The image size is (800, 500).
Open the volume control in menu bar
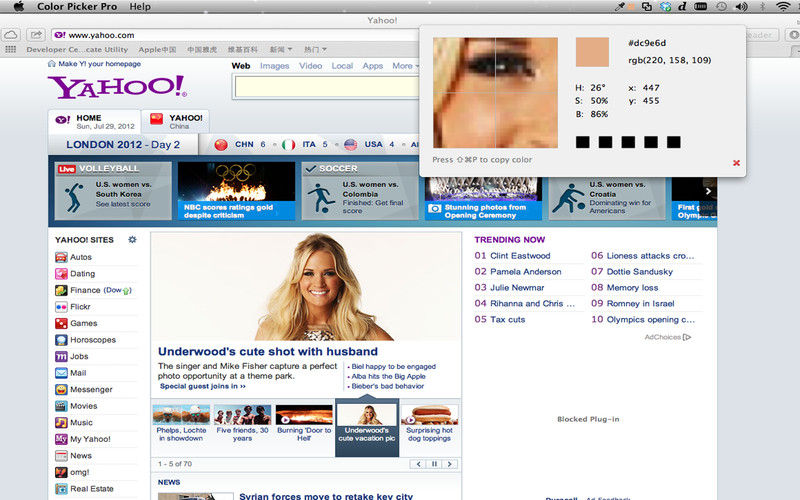pyautogui.click(x=741, y=7)
